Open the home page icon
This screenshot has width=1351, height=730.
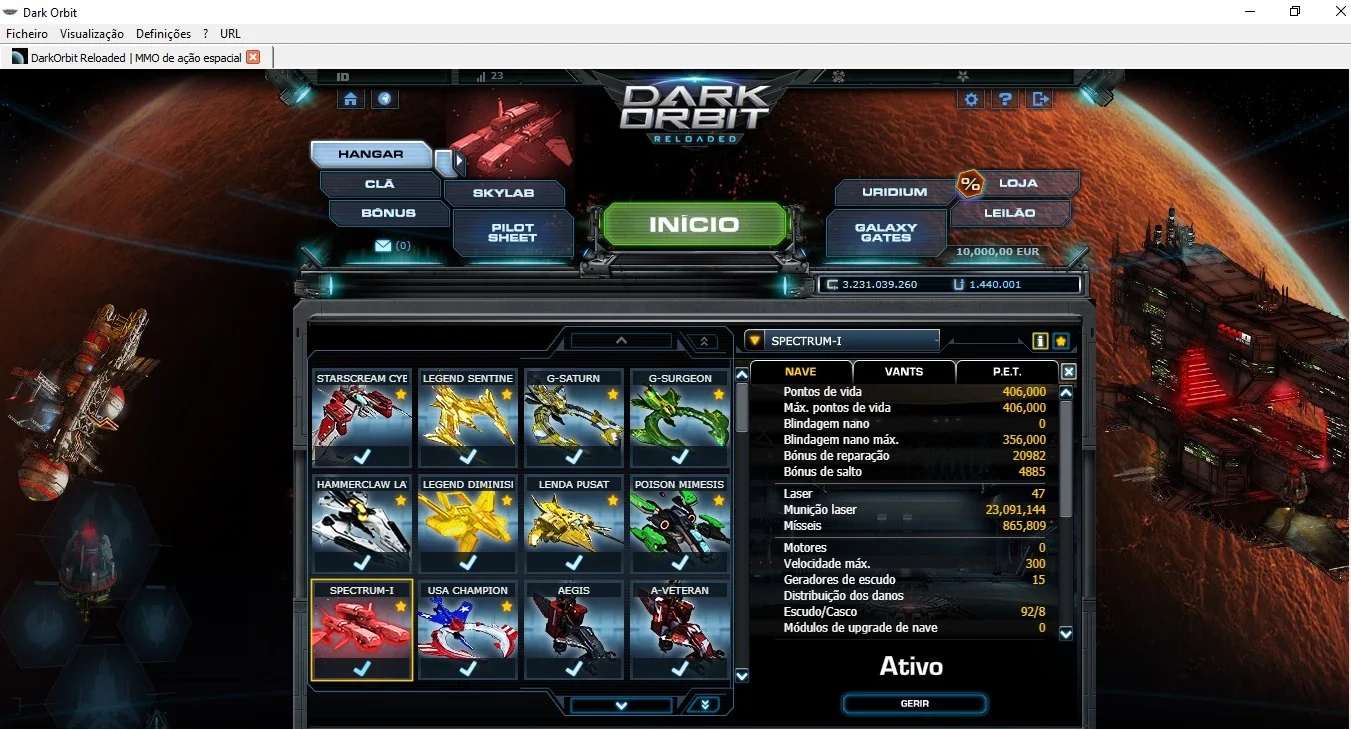click(x=351, y=99)
